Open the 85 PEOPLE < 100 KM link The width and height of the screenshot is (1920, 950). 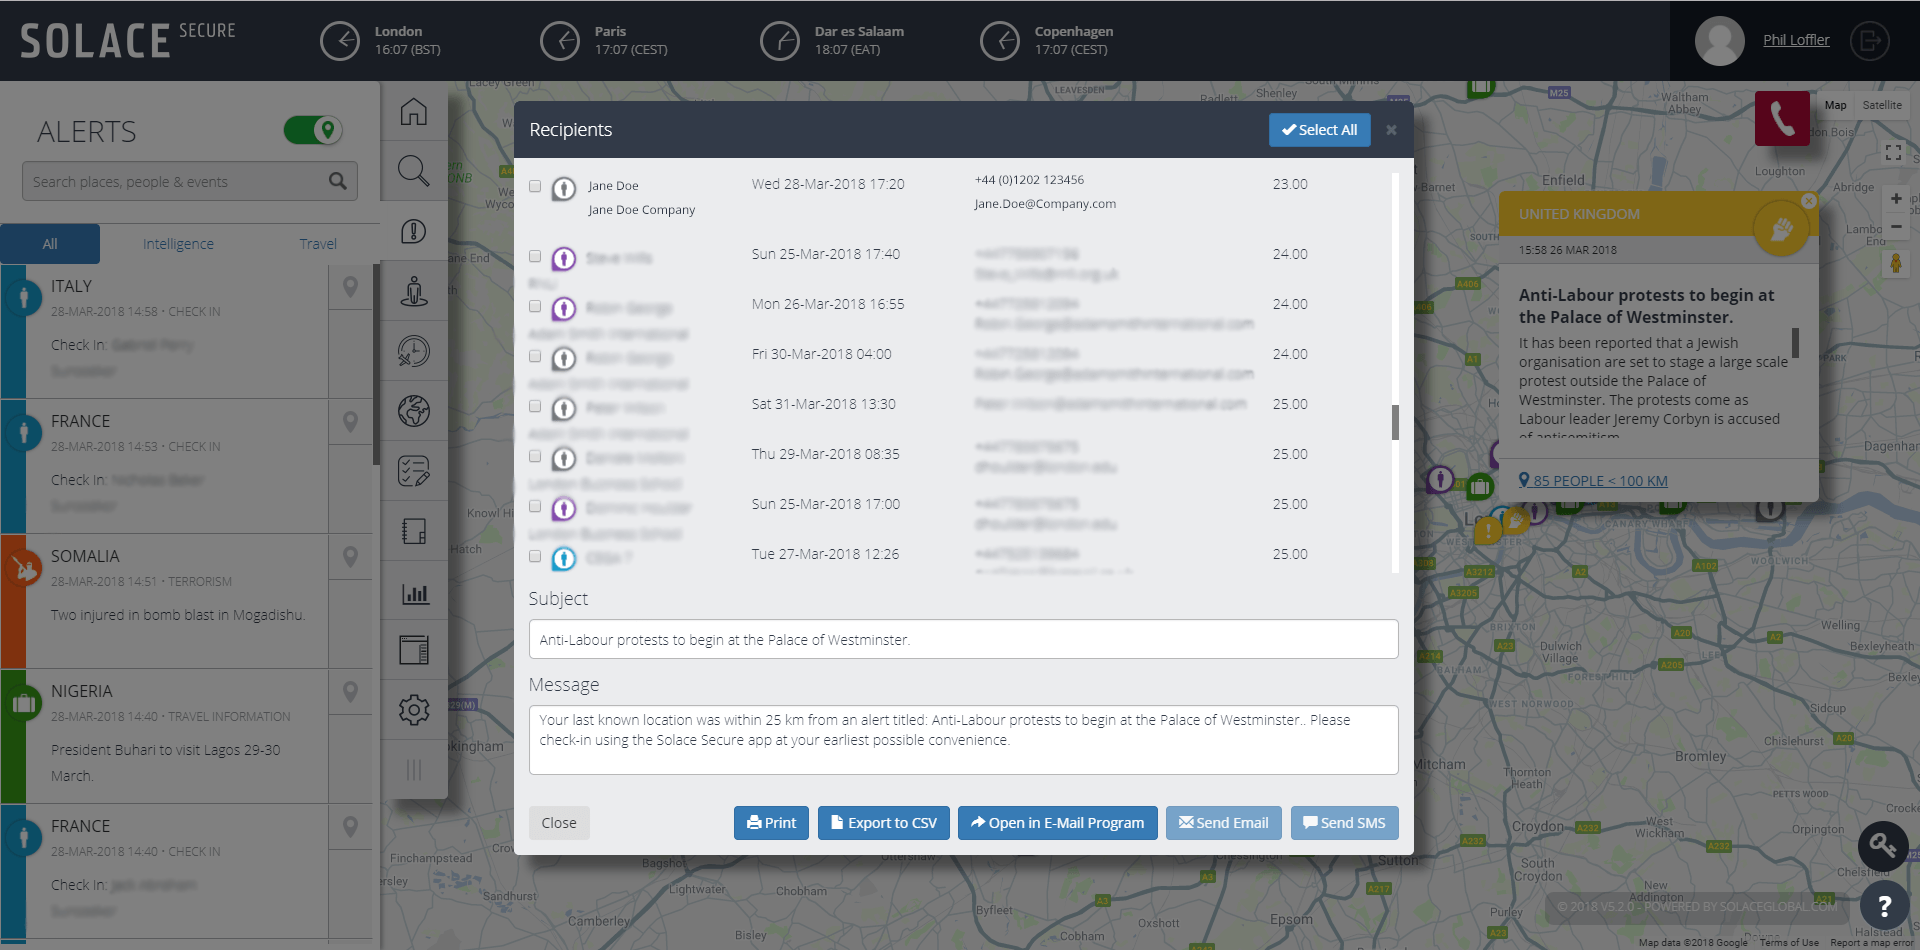pyautogui.click(x=1593, y=481)
